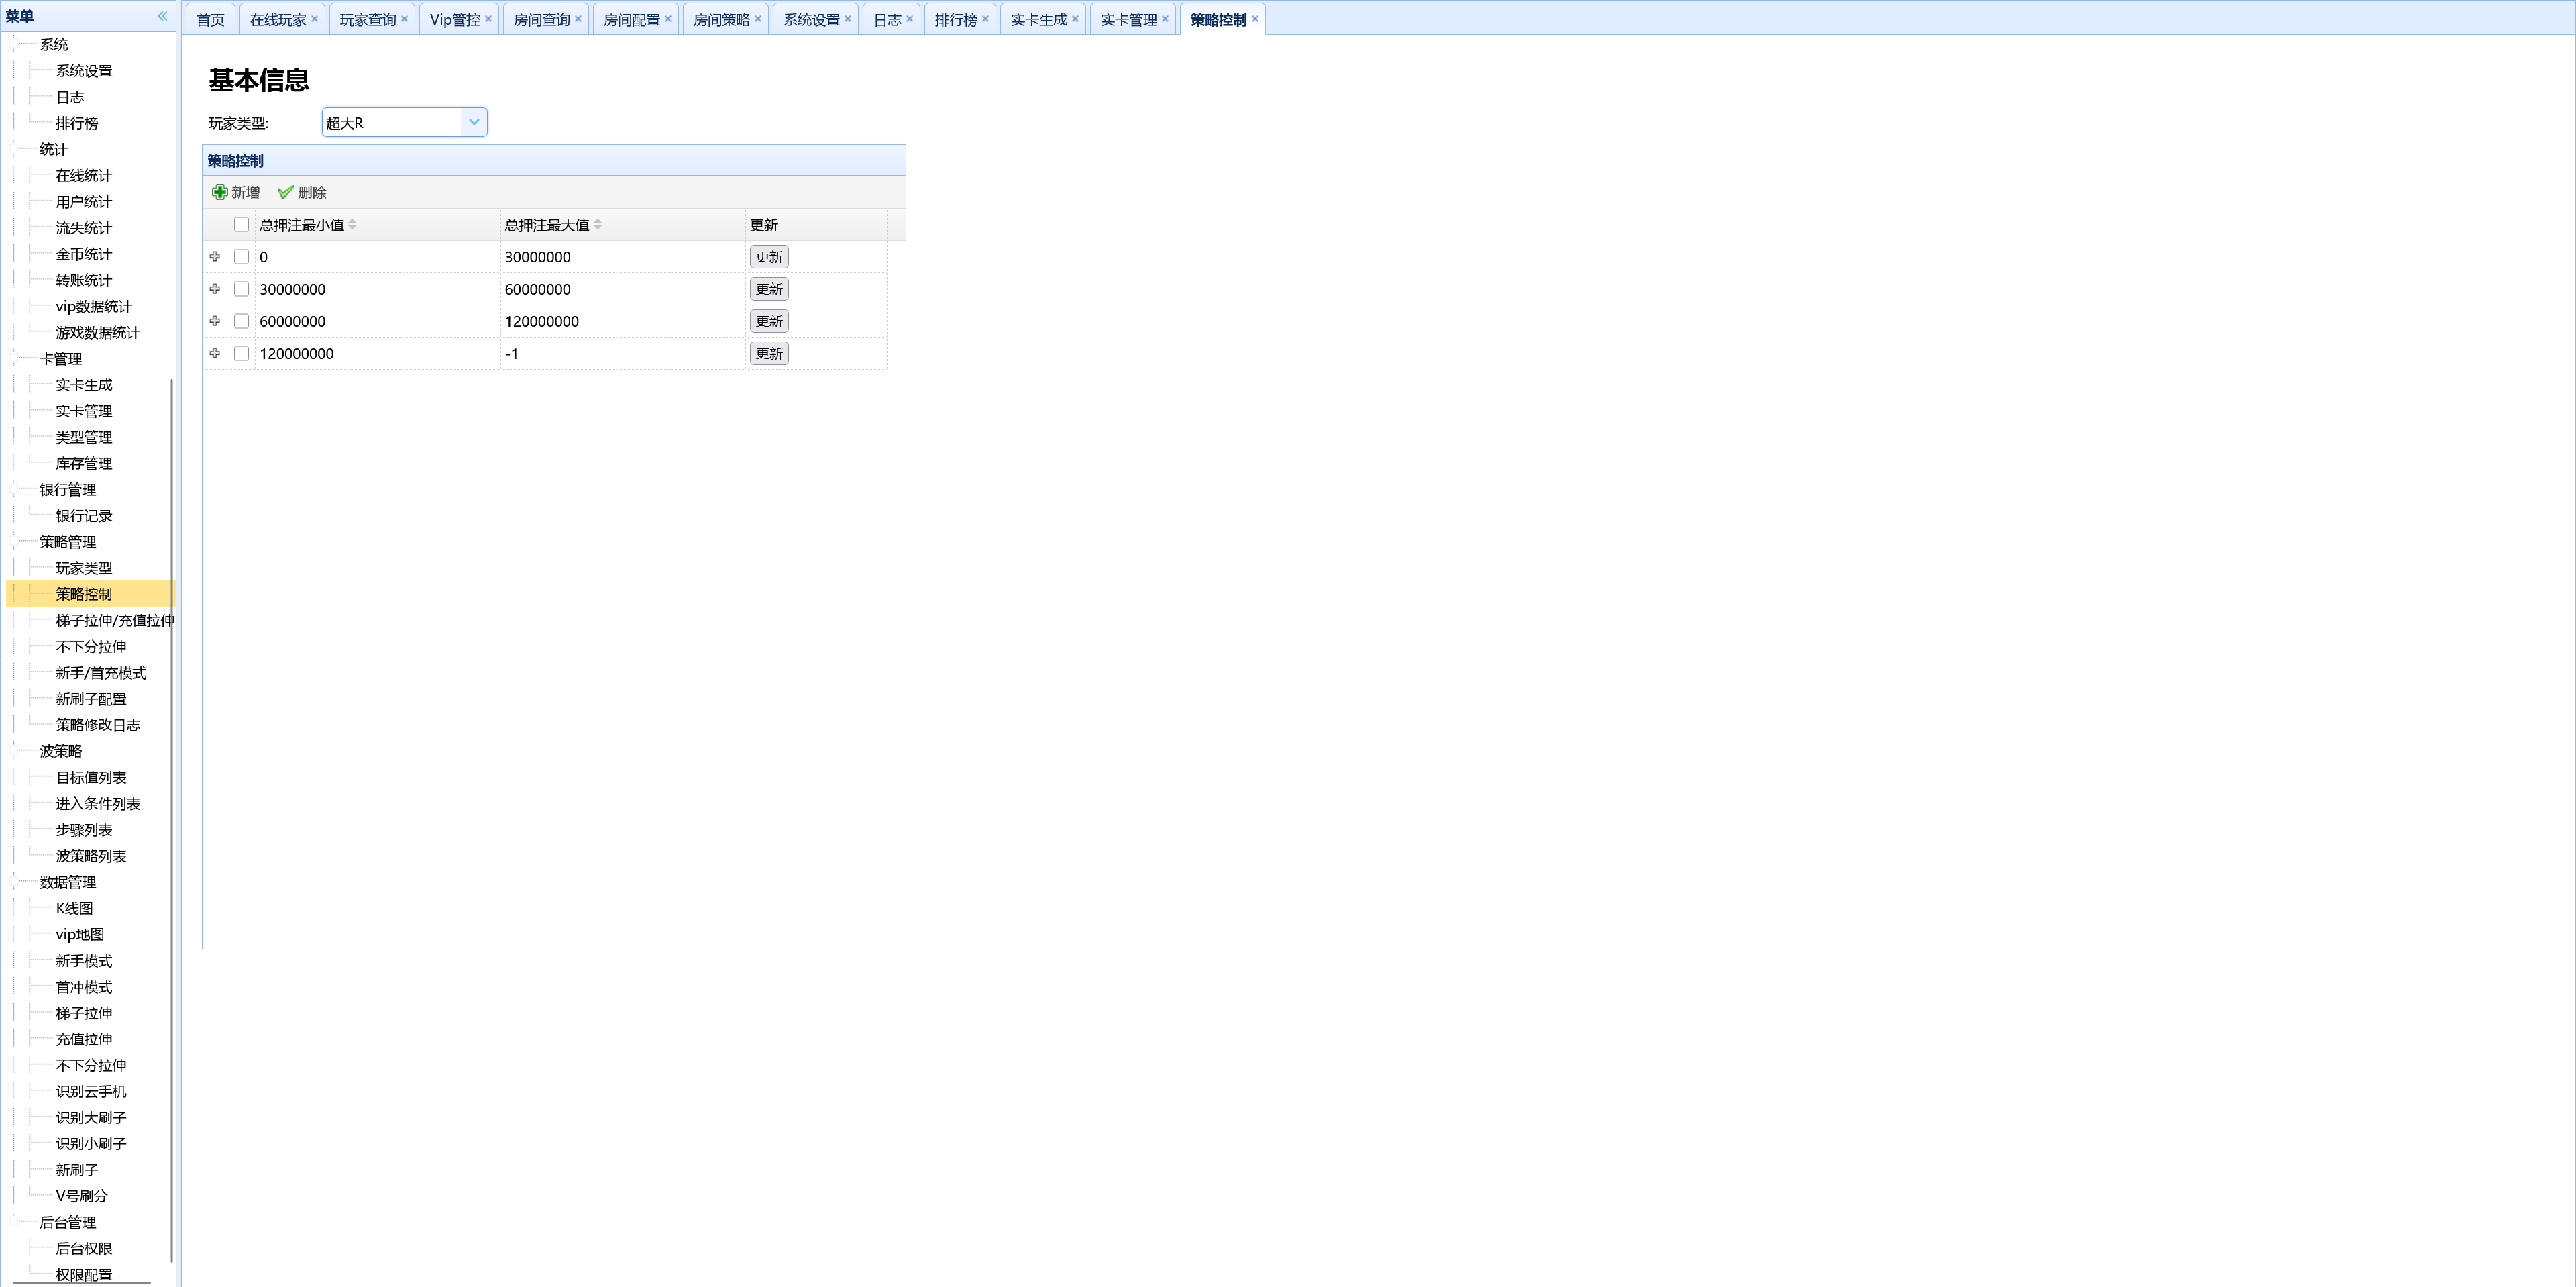Click 更新 button for the -1 row
Viewport: 2576px width, 1287px height.
click(x=768, y=353)
